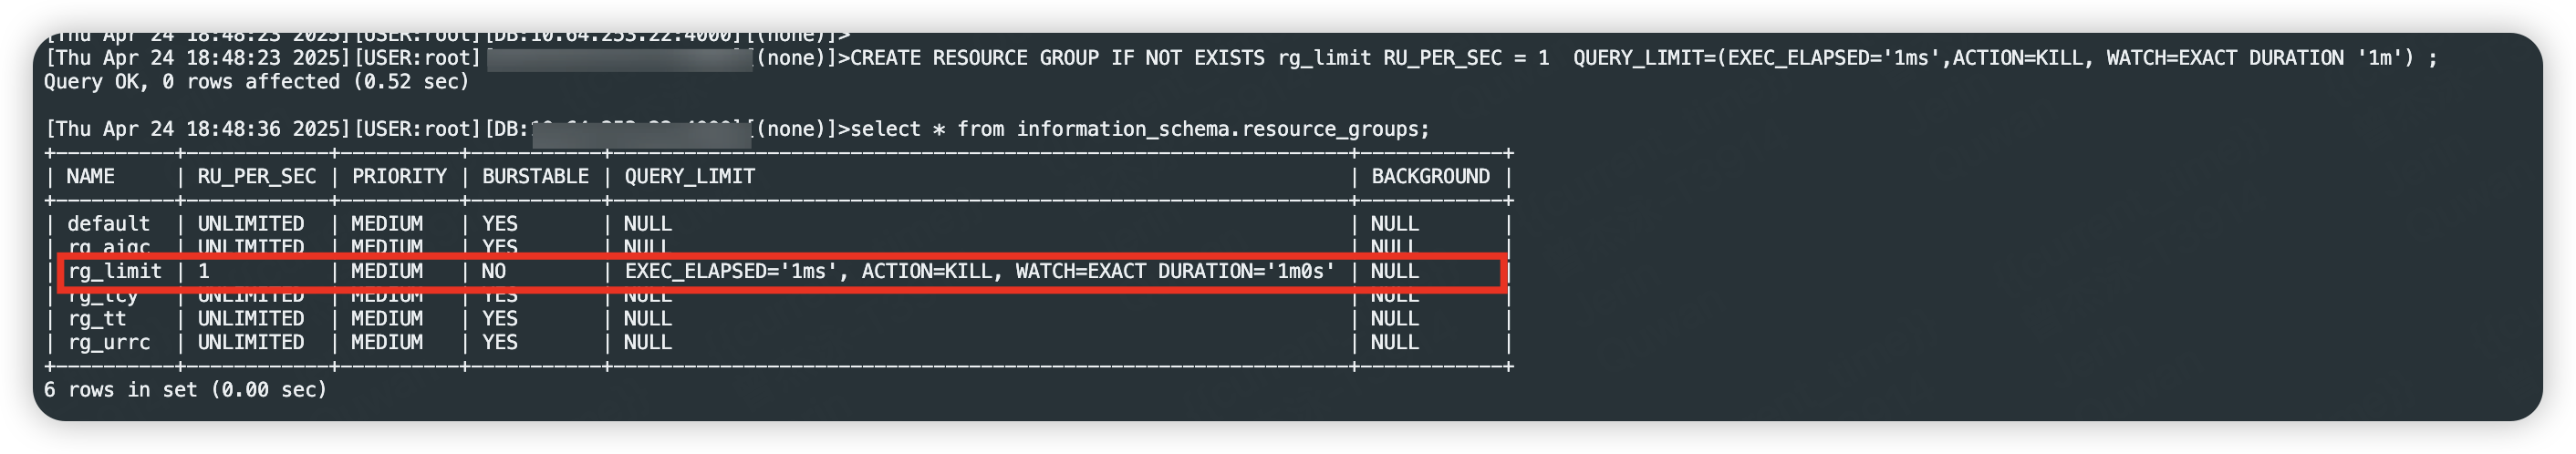The height and width of the screenshot is (454, 2576).
Task: Click the select from information_schema.resource_groups query
Action: [x=1140, y=129]
